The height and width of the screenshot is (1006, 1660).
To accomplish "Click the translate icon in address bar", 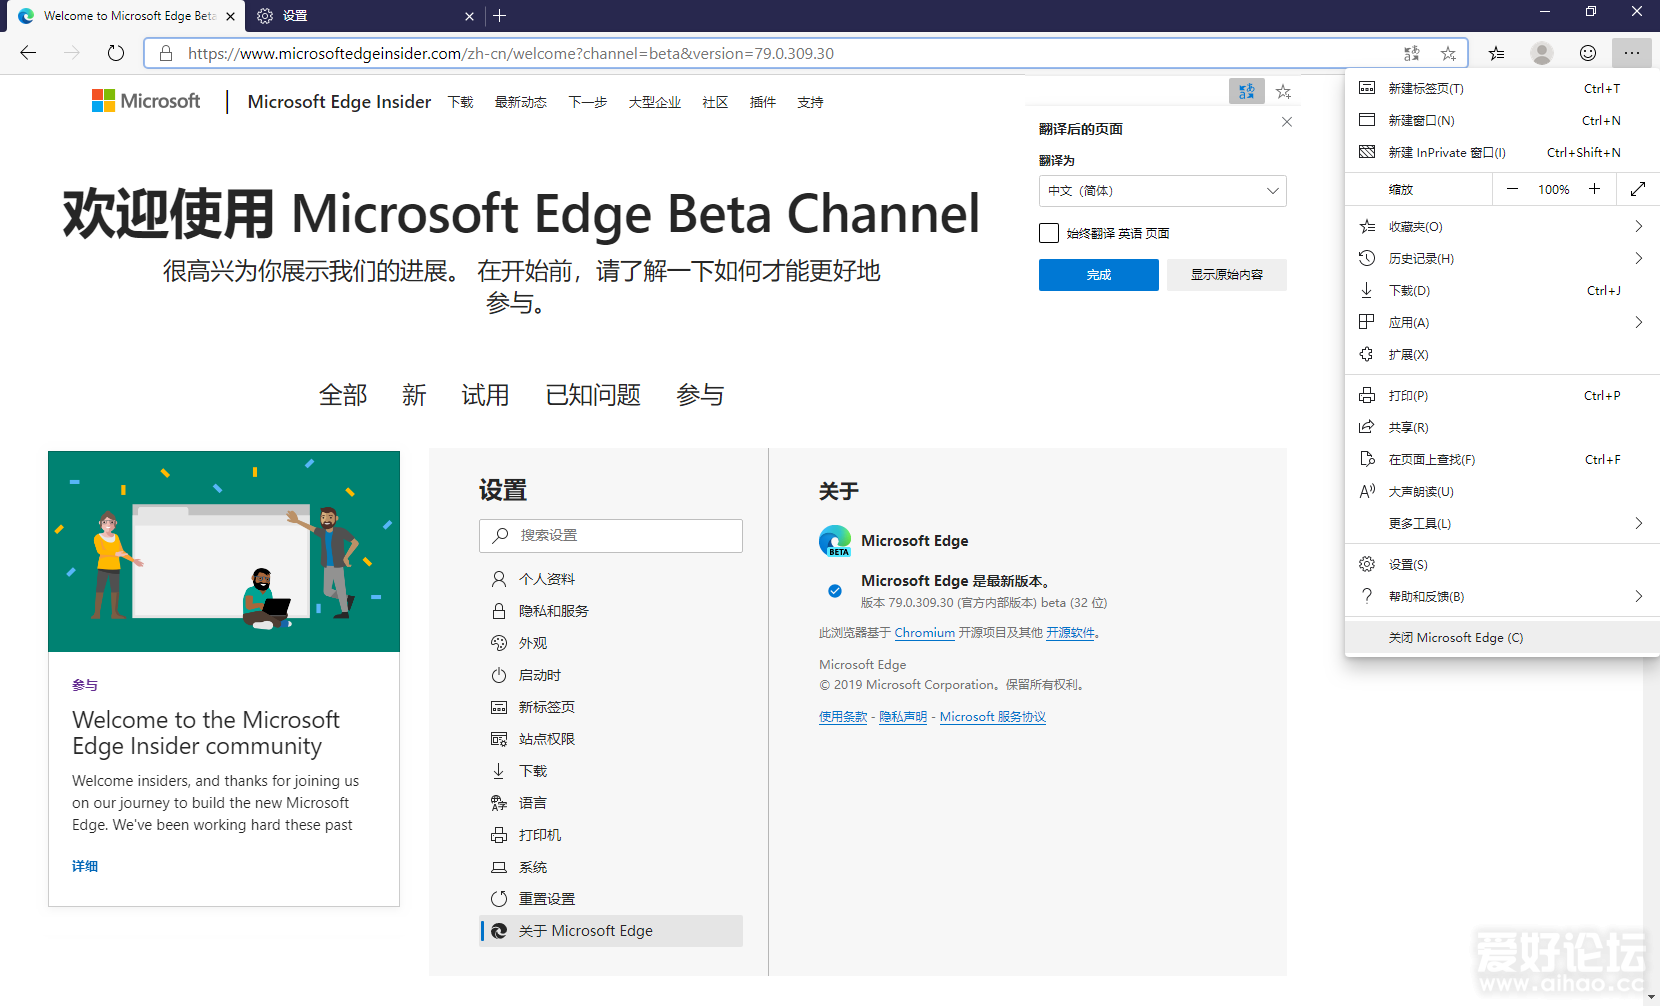I will pyautogui.click(x=1411, y=53).
